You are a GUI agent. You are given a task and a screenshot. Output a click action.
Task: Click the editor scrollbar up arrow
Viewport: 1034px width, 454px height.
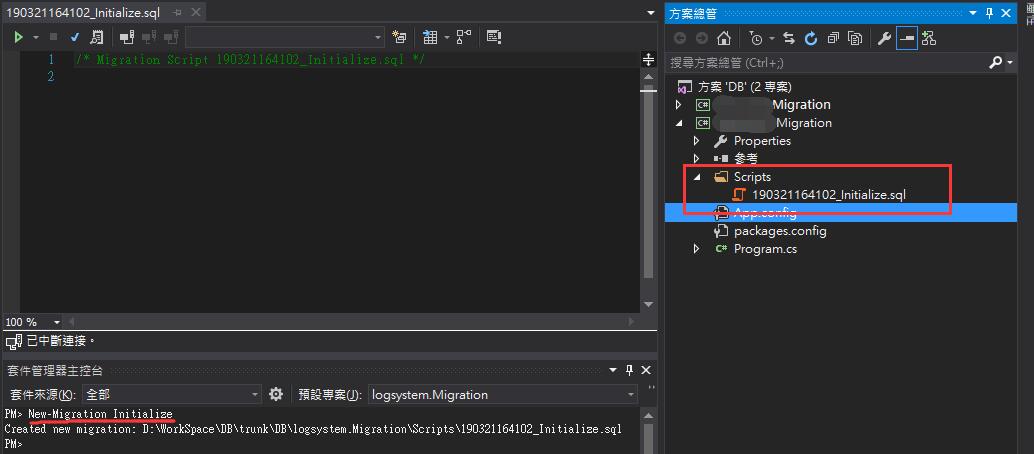coord(649,77)
